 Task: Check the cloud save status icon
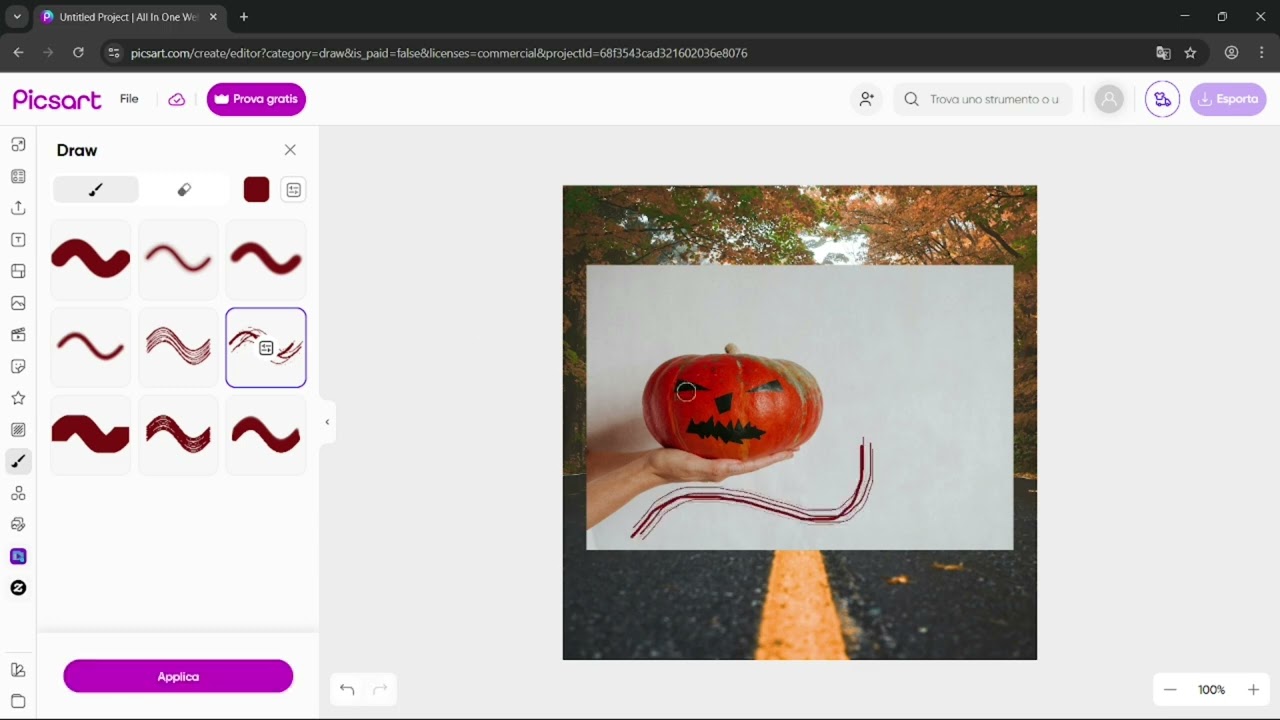(177, 99)
